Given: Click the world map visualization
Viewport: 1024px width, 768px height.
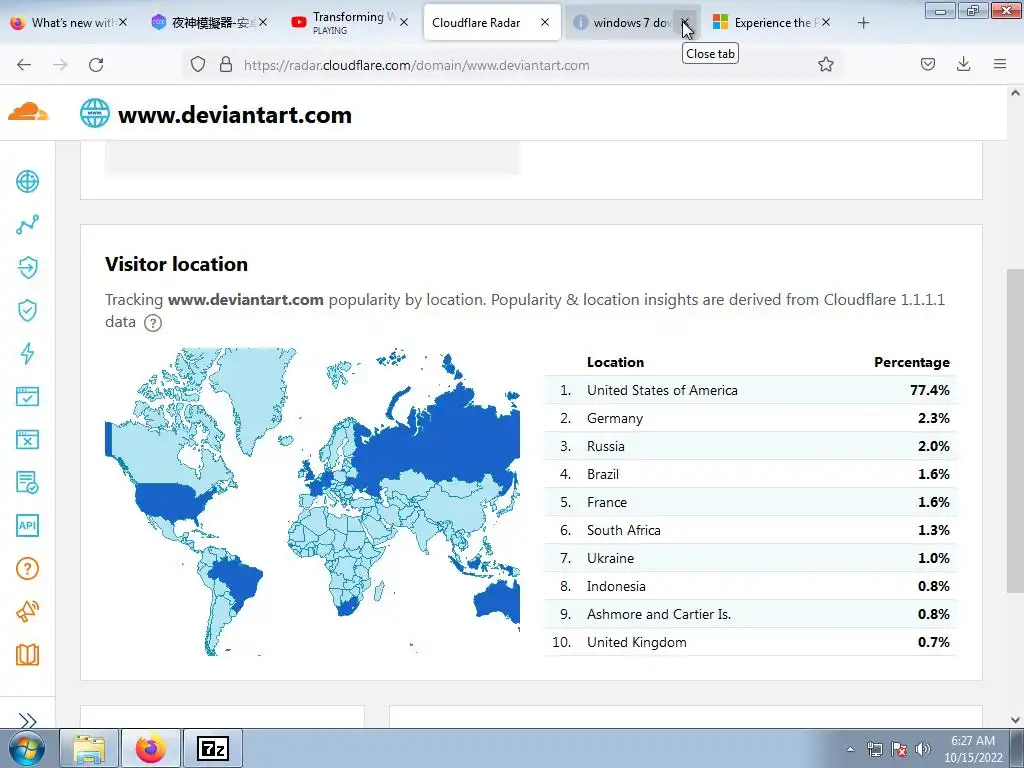Looking at the screenshot, I should [312, 502].
